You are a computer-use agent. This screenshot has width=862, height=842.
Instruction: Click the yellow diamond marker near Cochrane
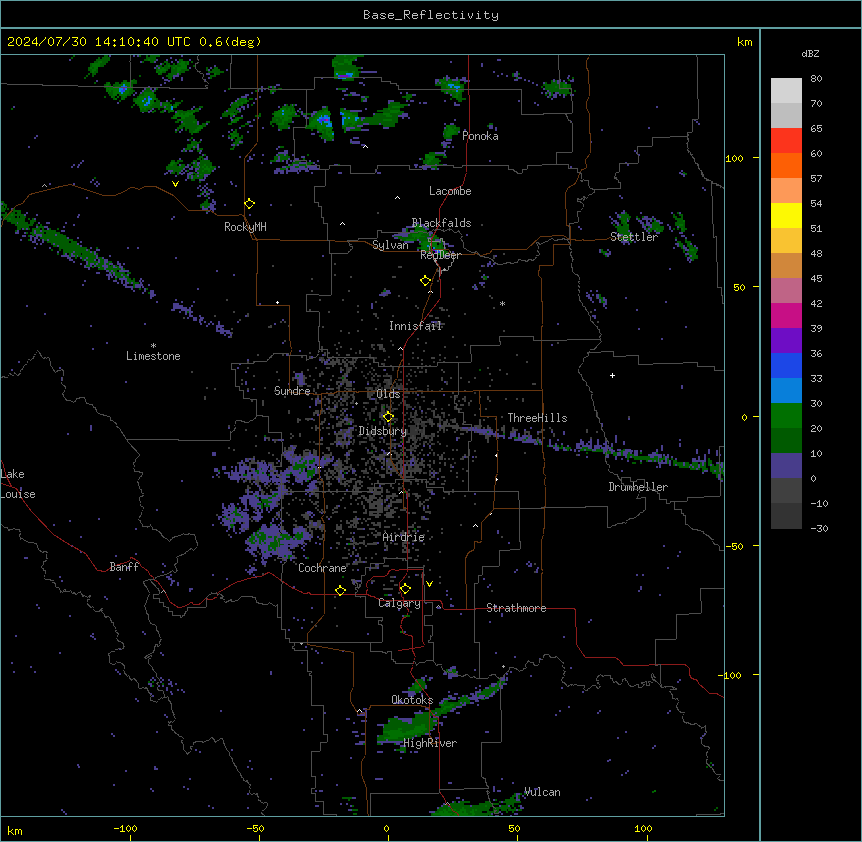(340, 591)
